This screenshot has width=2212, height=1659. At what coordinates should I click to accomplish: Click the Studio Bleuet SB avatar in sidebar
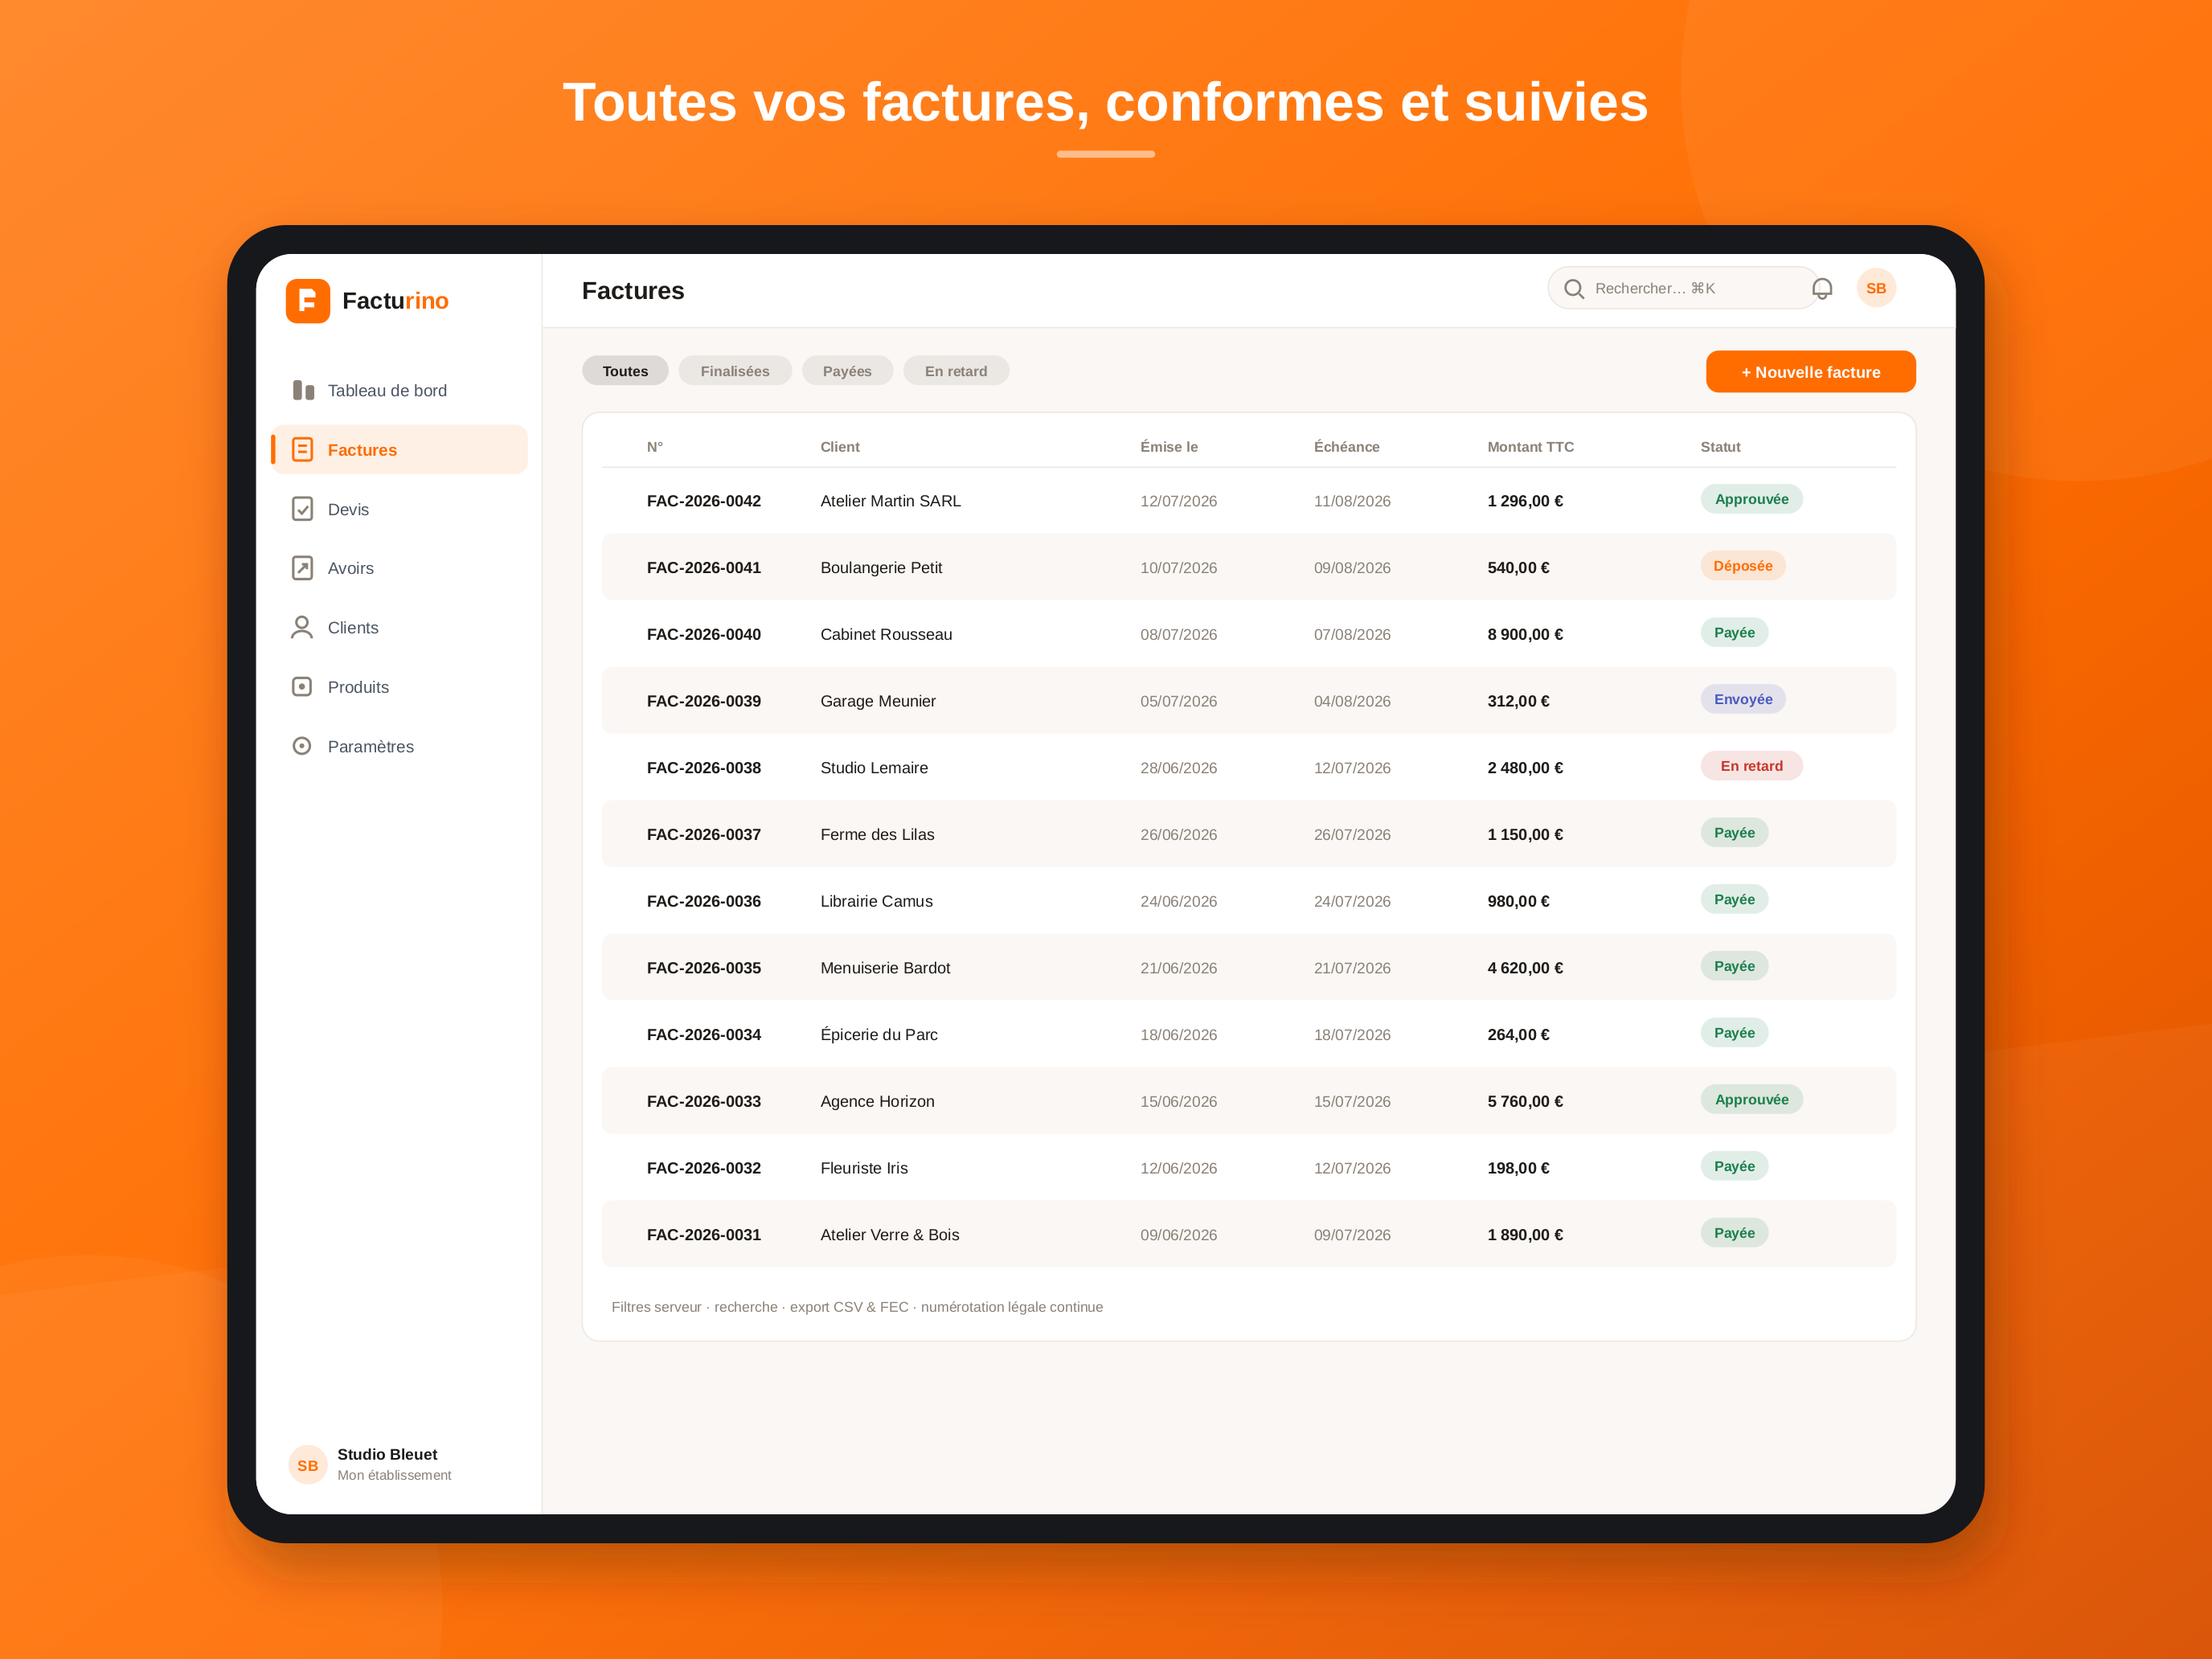click(x=307, y=1465)
